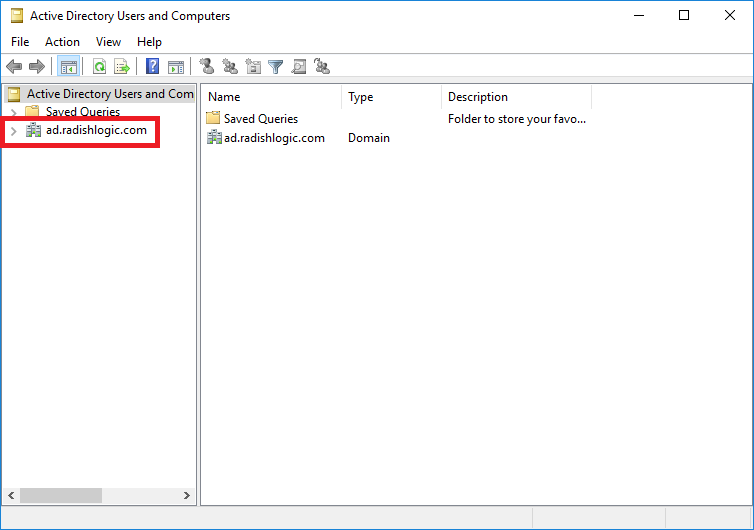754x530 pixels.
Task: Select ad.radishlogic.com in the tree pane
Action: (96, 130)
